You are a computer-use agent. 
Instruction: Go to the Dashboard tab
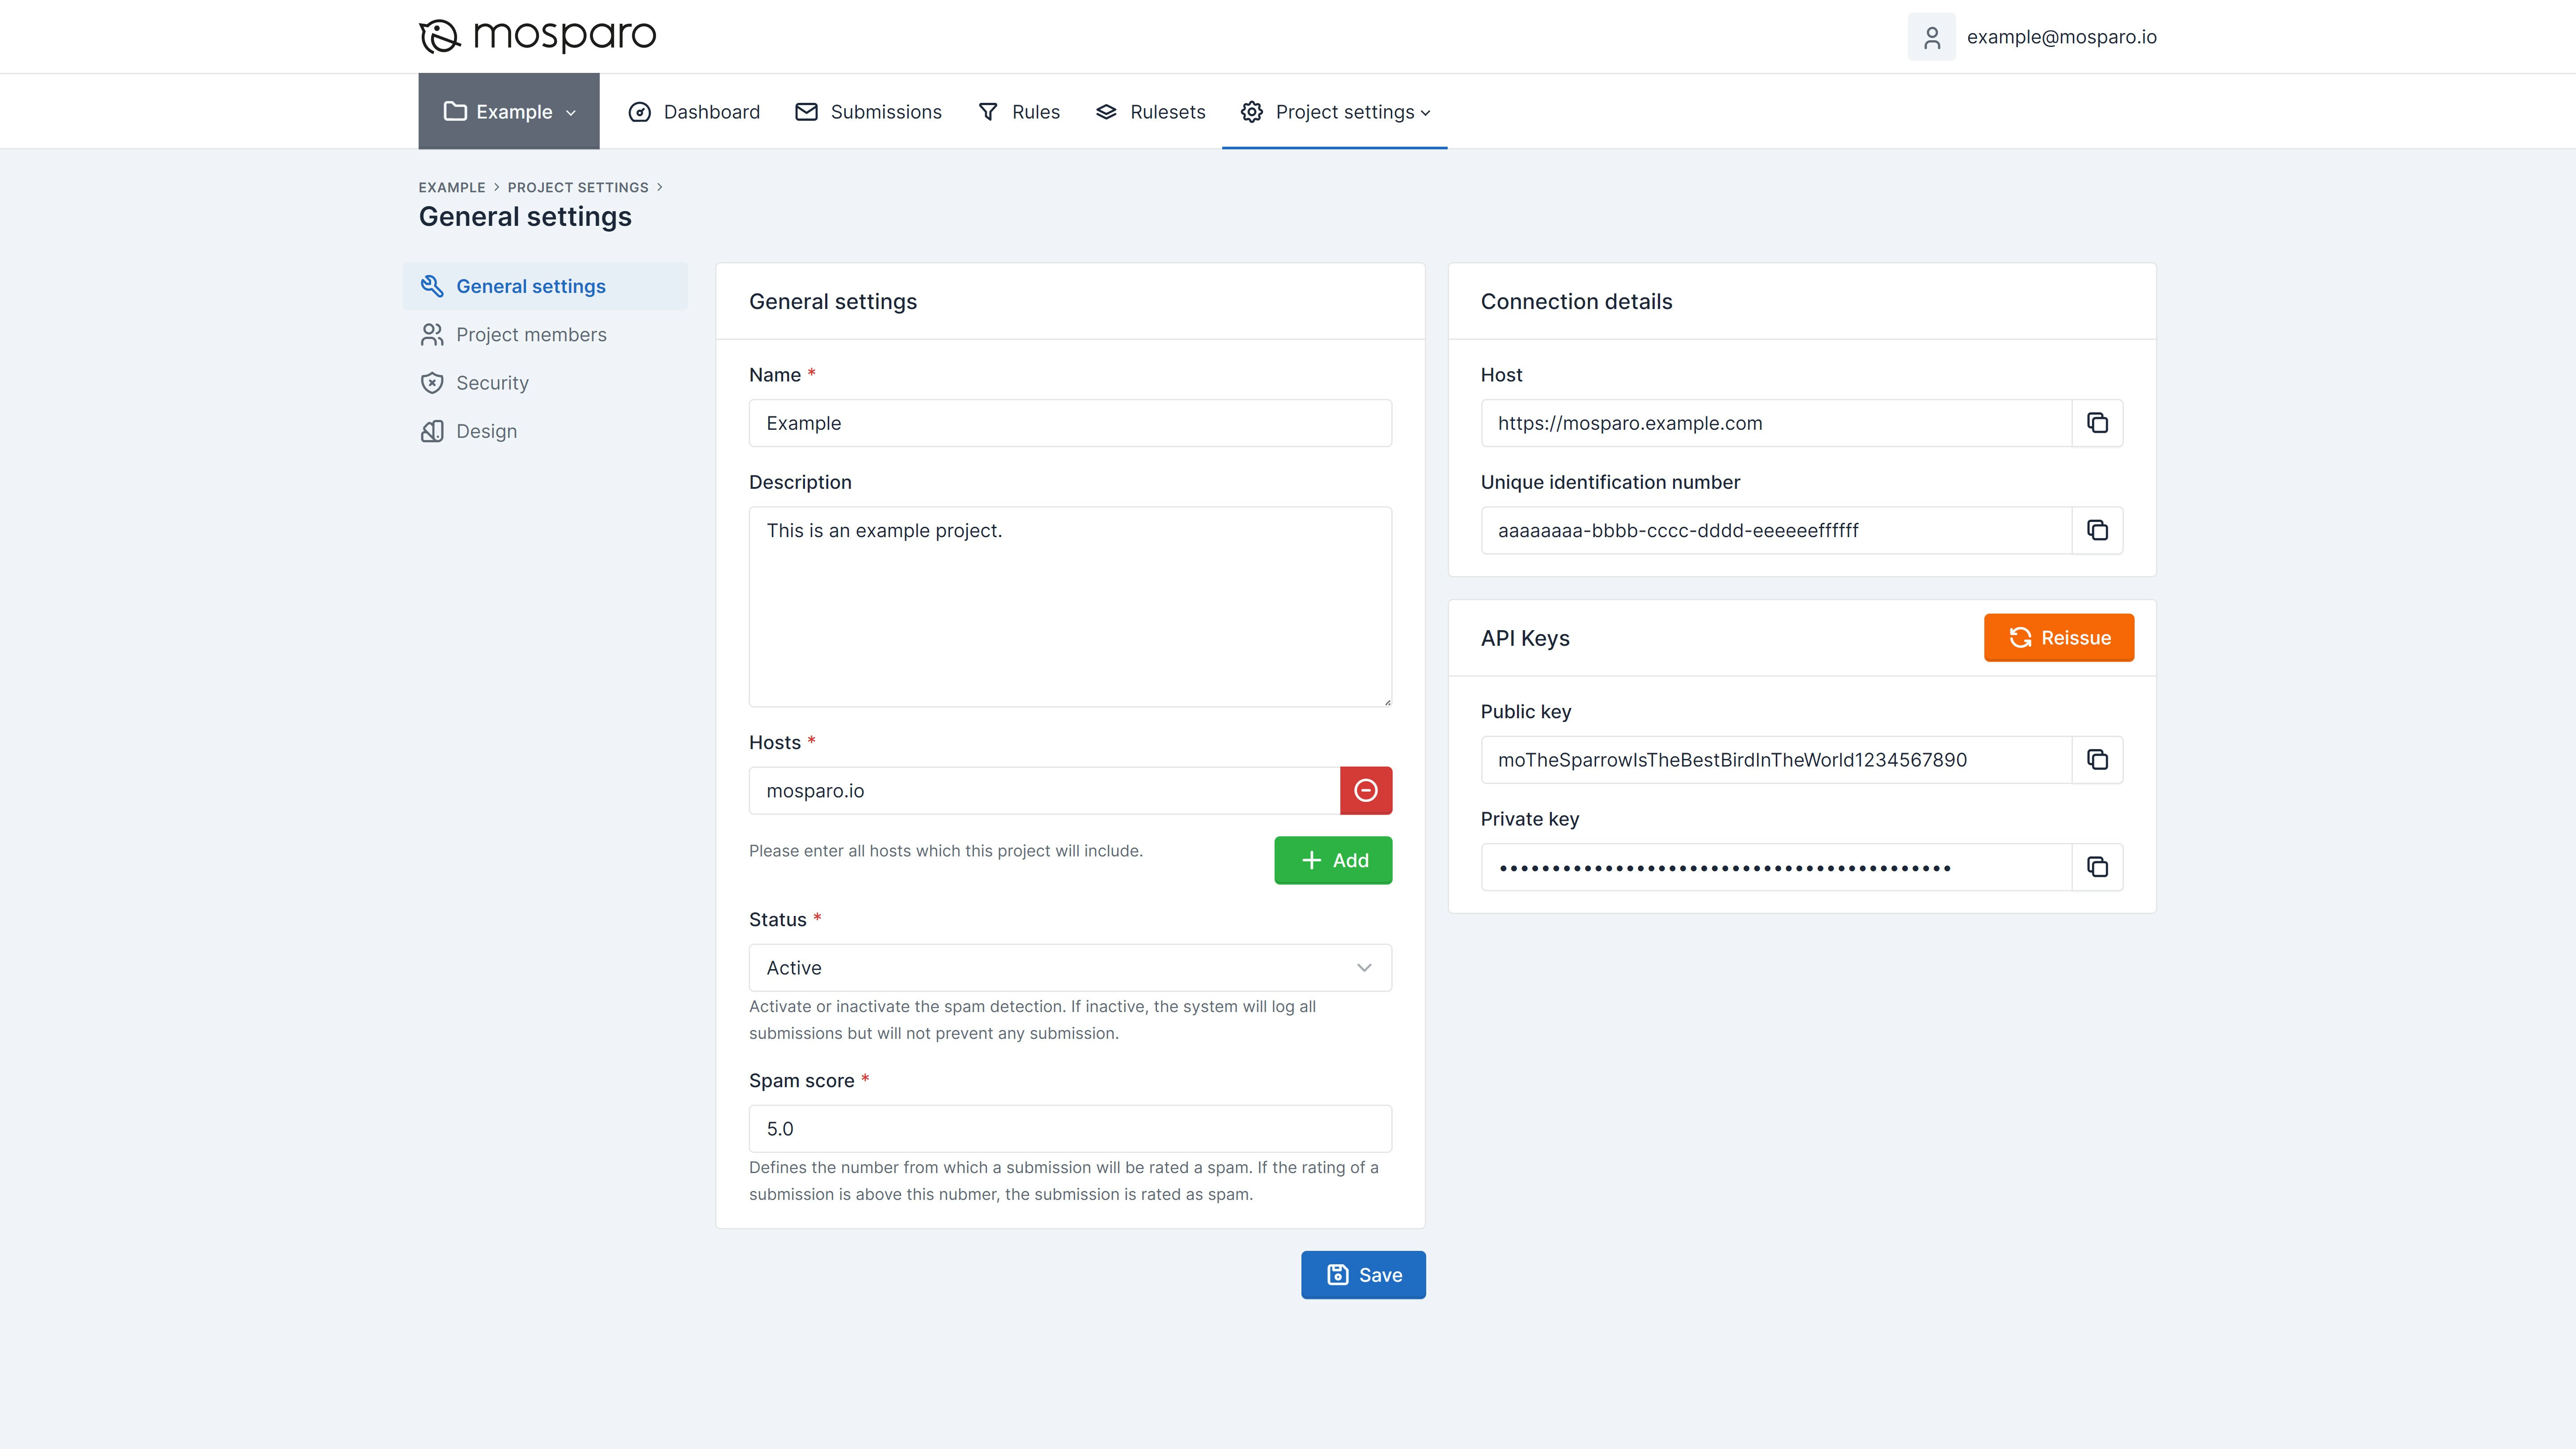tap(694, 112)
